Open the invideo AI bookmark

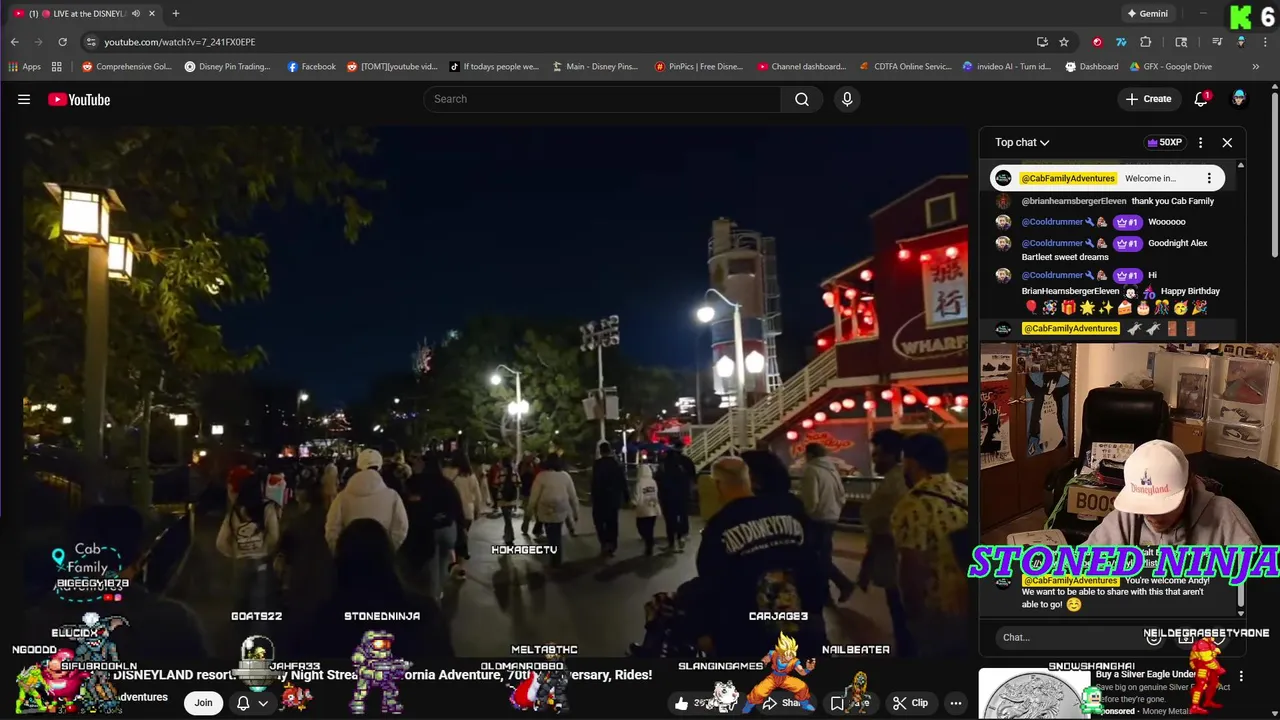point(1007,67)
